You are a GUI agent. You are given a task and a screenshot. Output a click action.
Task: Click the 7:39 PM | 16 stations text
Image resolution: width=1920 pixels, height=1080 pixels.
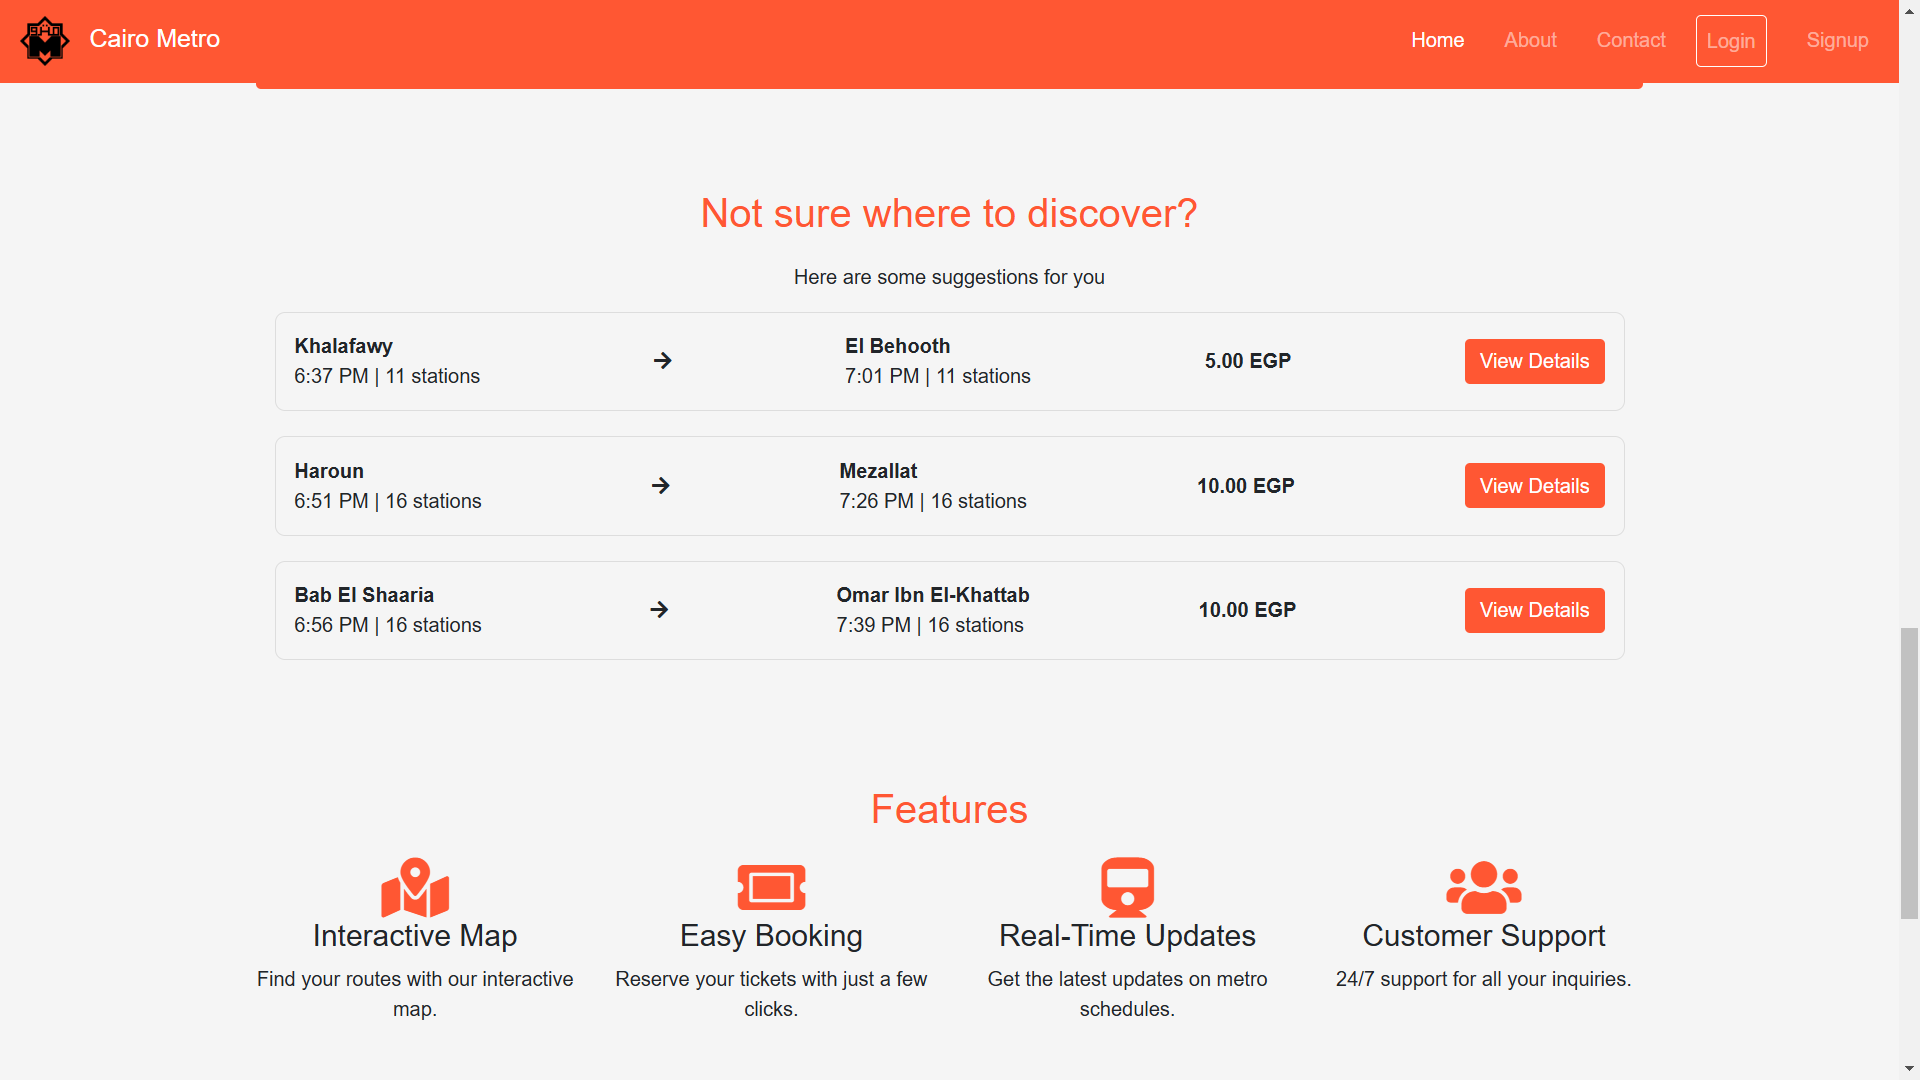930,625
